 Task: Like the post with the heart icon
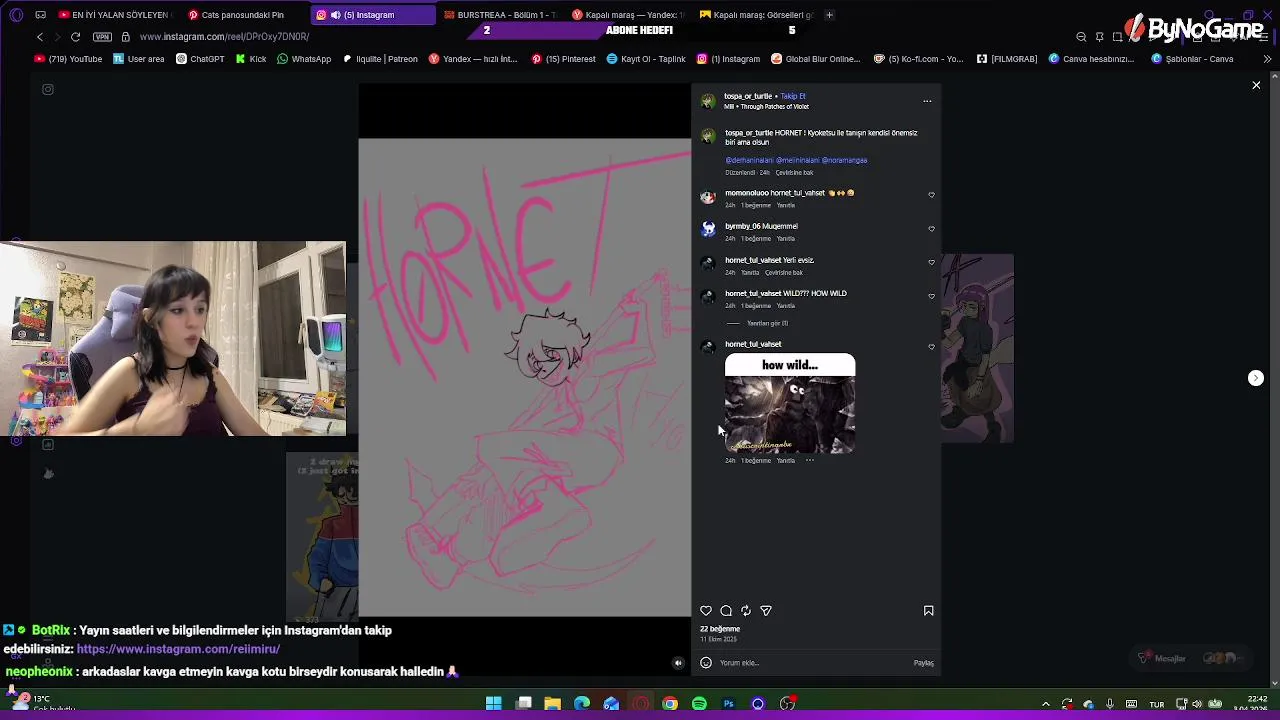(x=706, y=611)
